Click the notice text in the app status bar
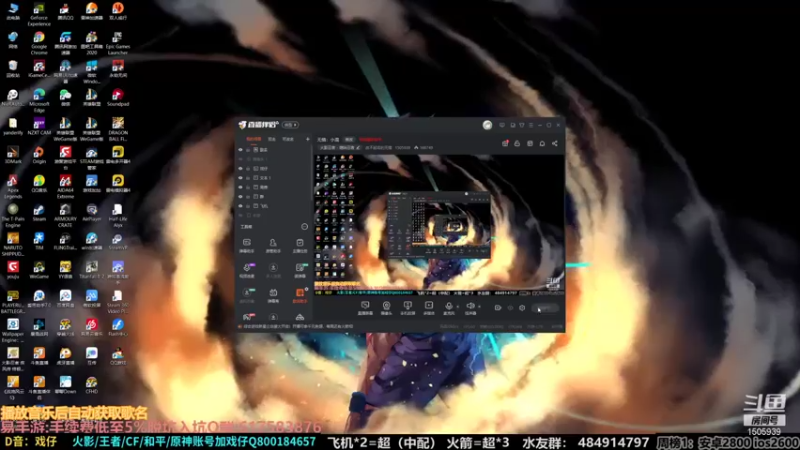800x450 pixels. coord(298,327)
